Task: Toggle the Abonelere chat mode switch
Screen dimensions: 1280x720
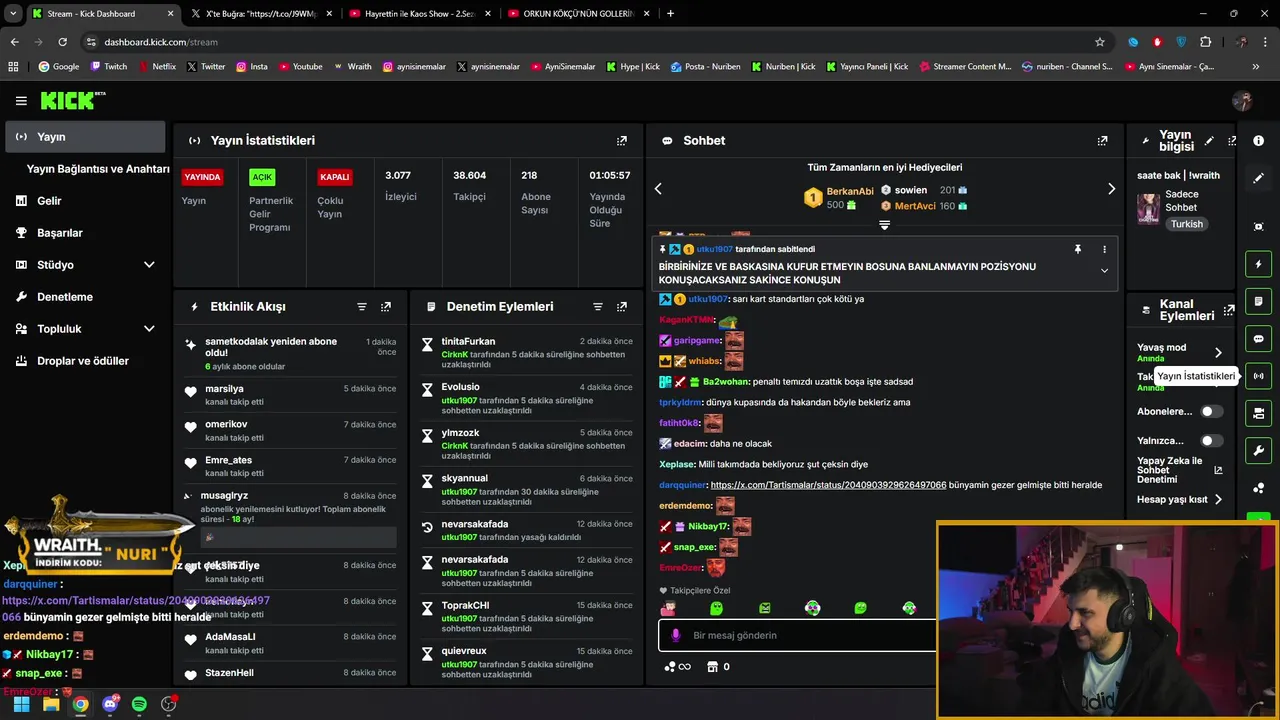Action: tap(1211, 411)
